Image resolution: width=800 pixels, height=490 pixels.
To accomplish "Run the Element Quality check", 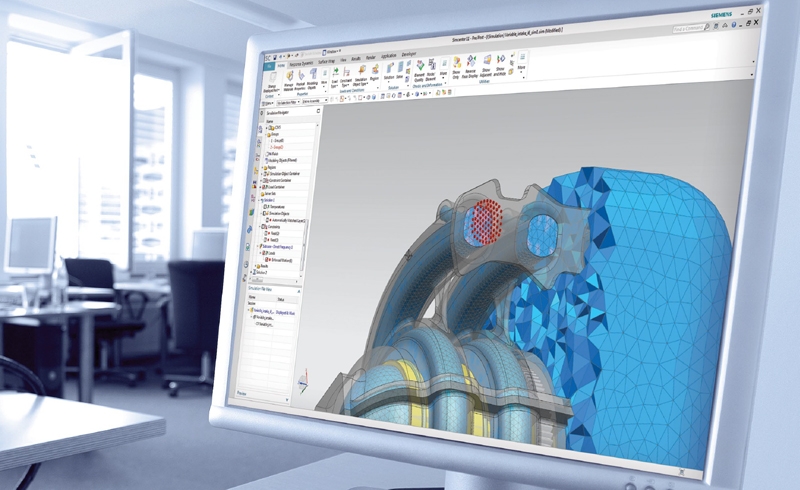I will click(x=419, y=70).
